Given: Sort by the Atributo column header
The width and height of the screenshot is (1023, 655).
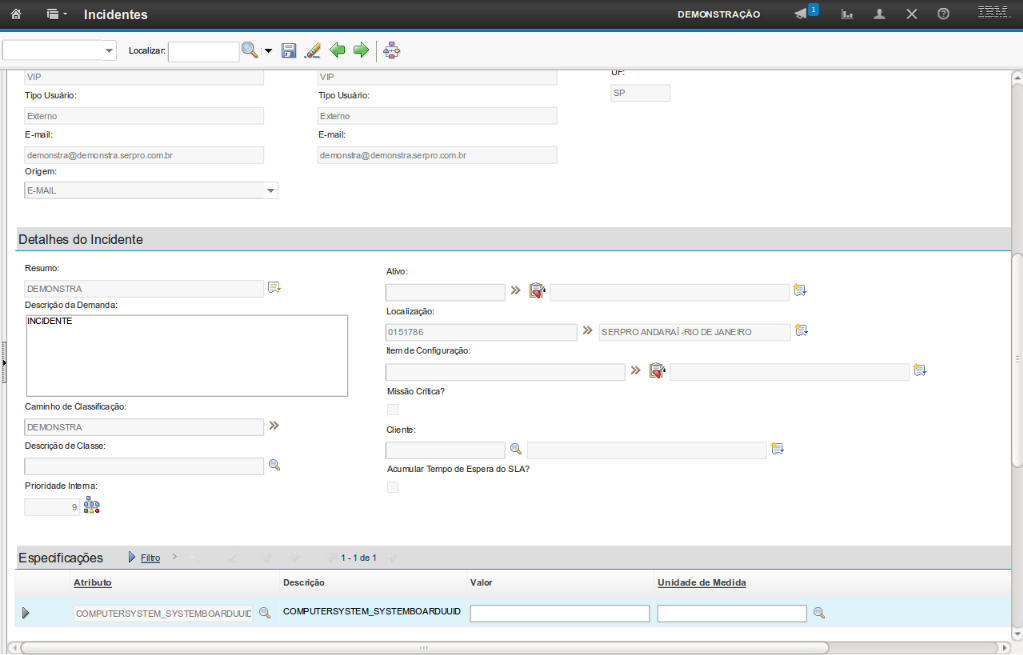Looking at the screenshot, I should (x=92, y=582).
